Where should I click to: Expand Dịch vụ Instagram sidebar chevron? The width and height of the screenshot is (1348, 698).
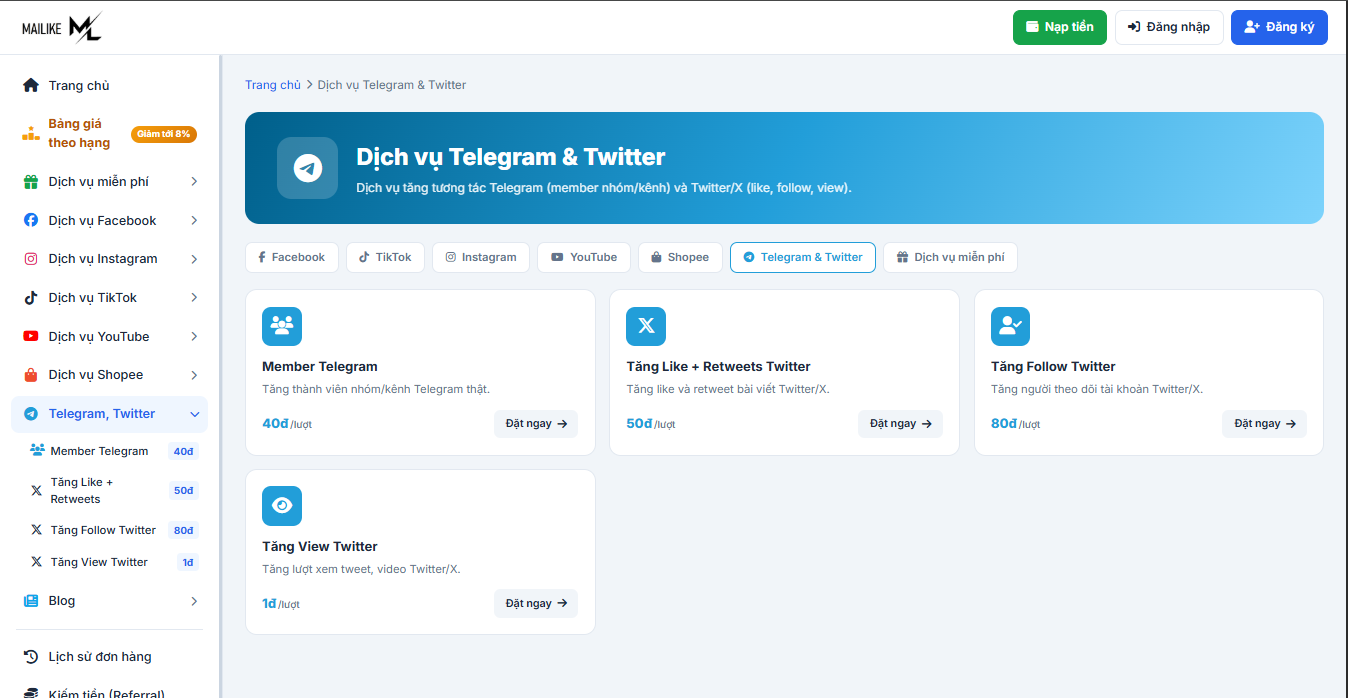coord(194,259)
